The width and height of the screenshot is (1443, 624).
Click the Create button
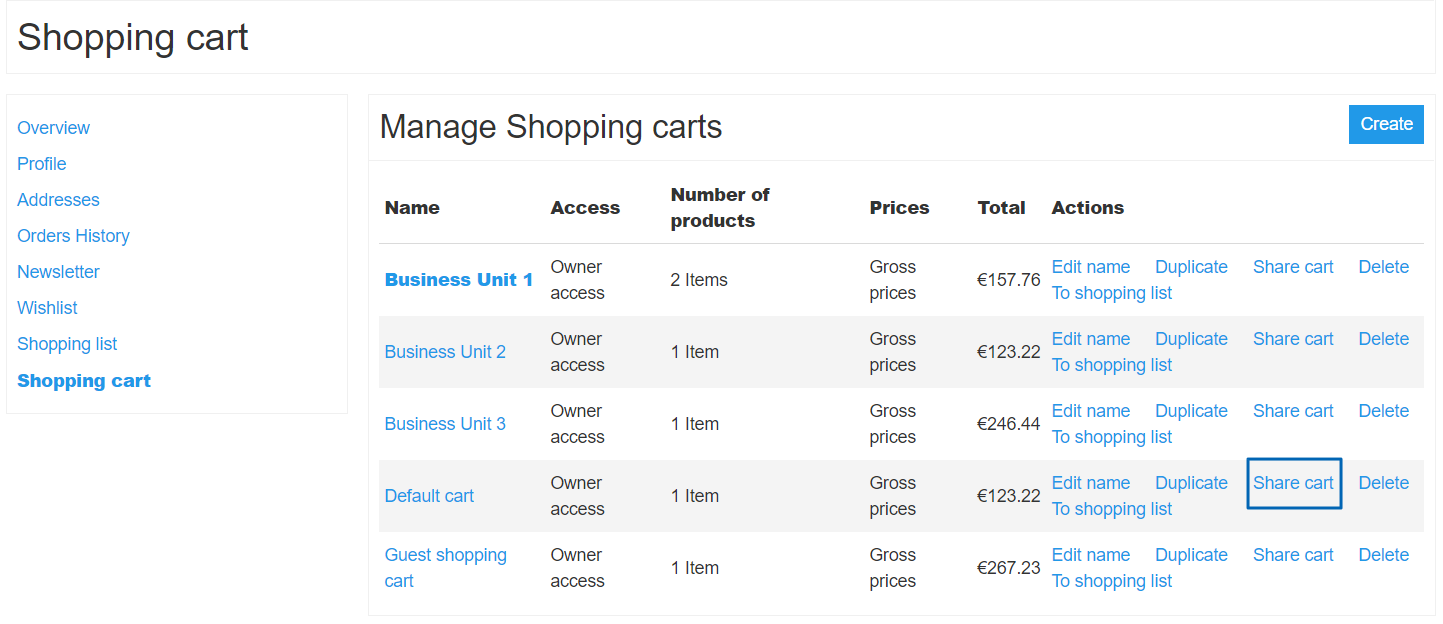[1386, 124]
